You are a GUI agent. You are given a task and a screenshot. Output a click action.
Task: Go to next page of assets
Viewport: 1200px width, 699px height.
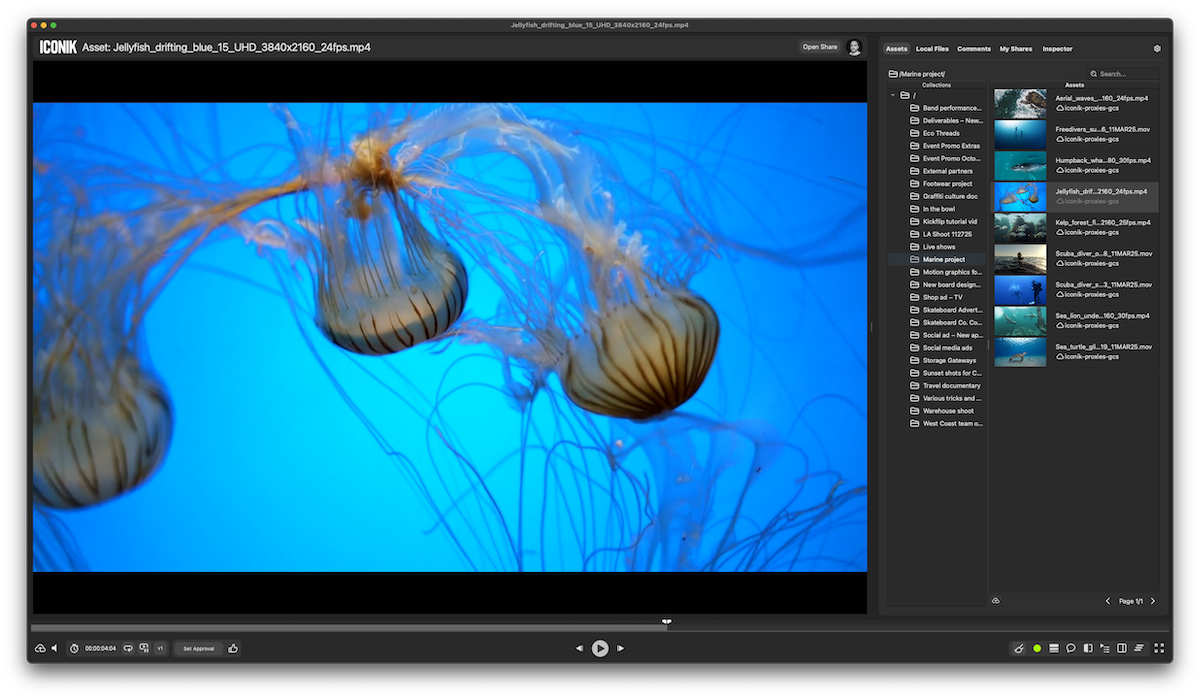pyautogui.click(x=1153, y=601)
